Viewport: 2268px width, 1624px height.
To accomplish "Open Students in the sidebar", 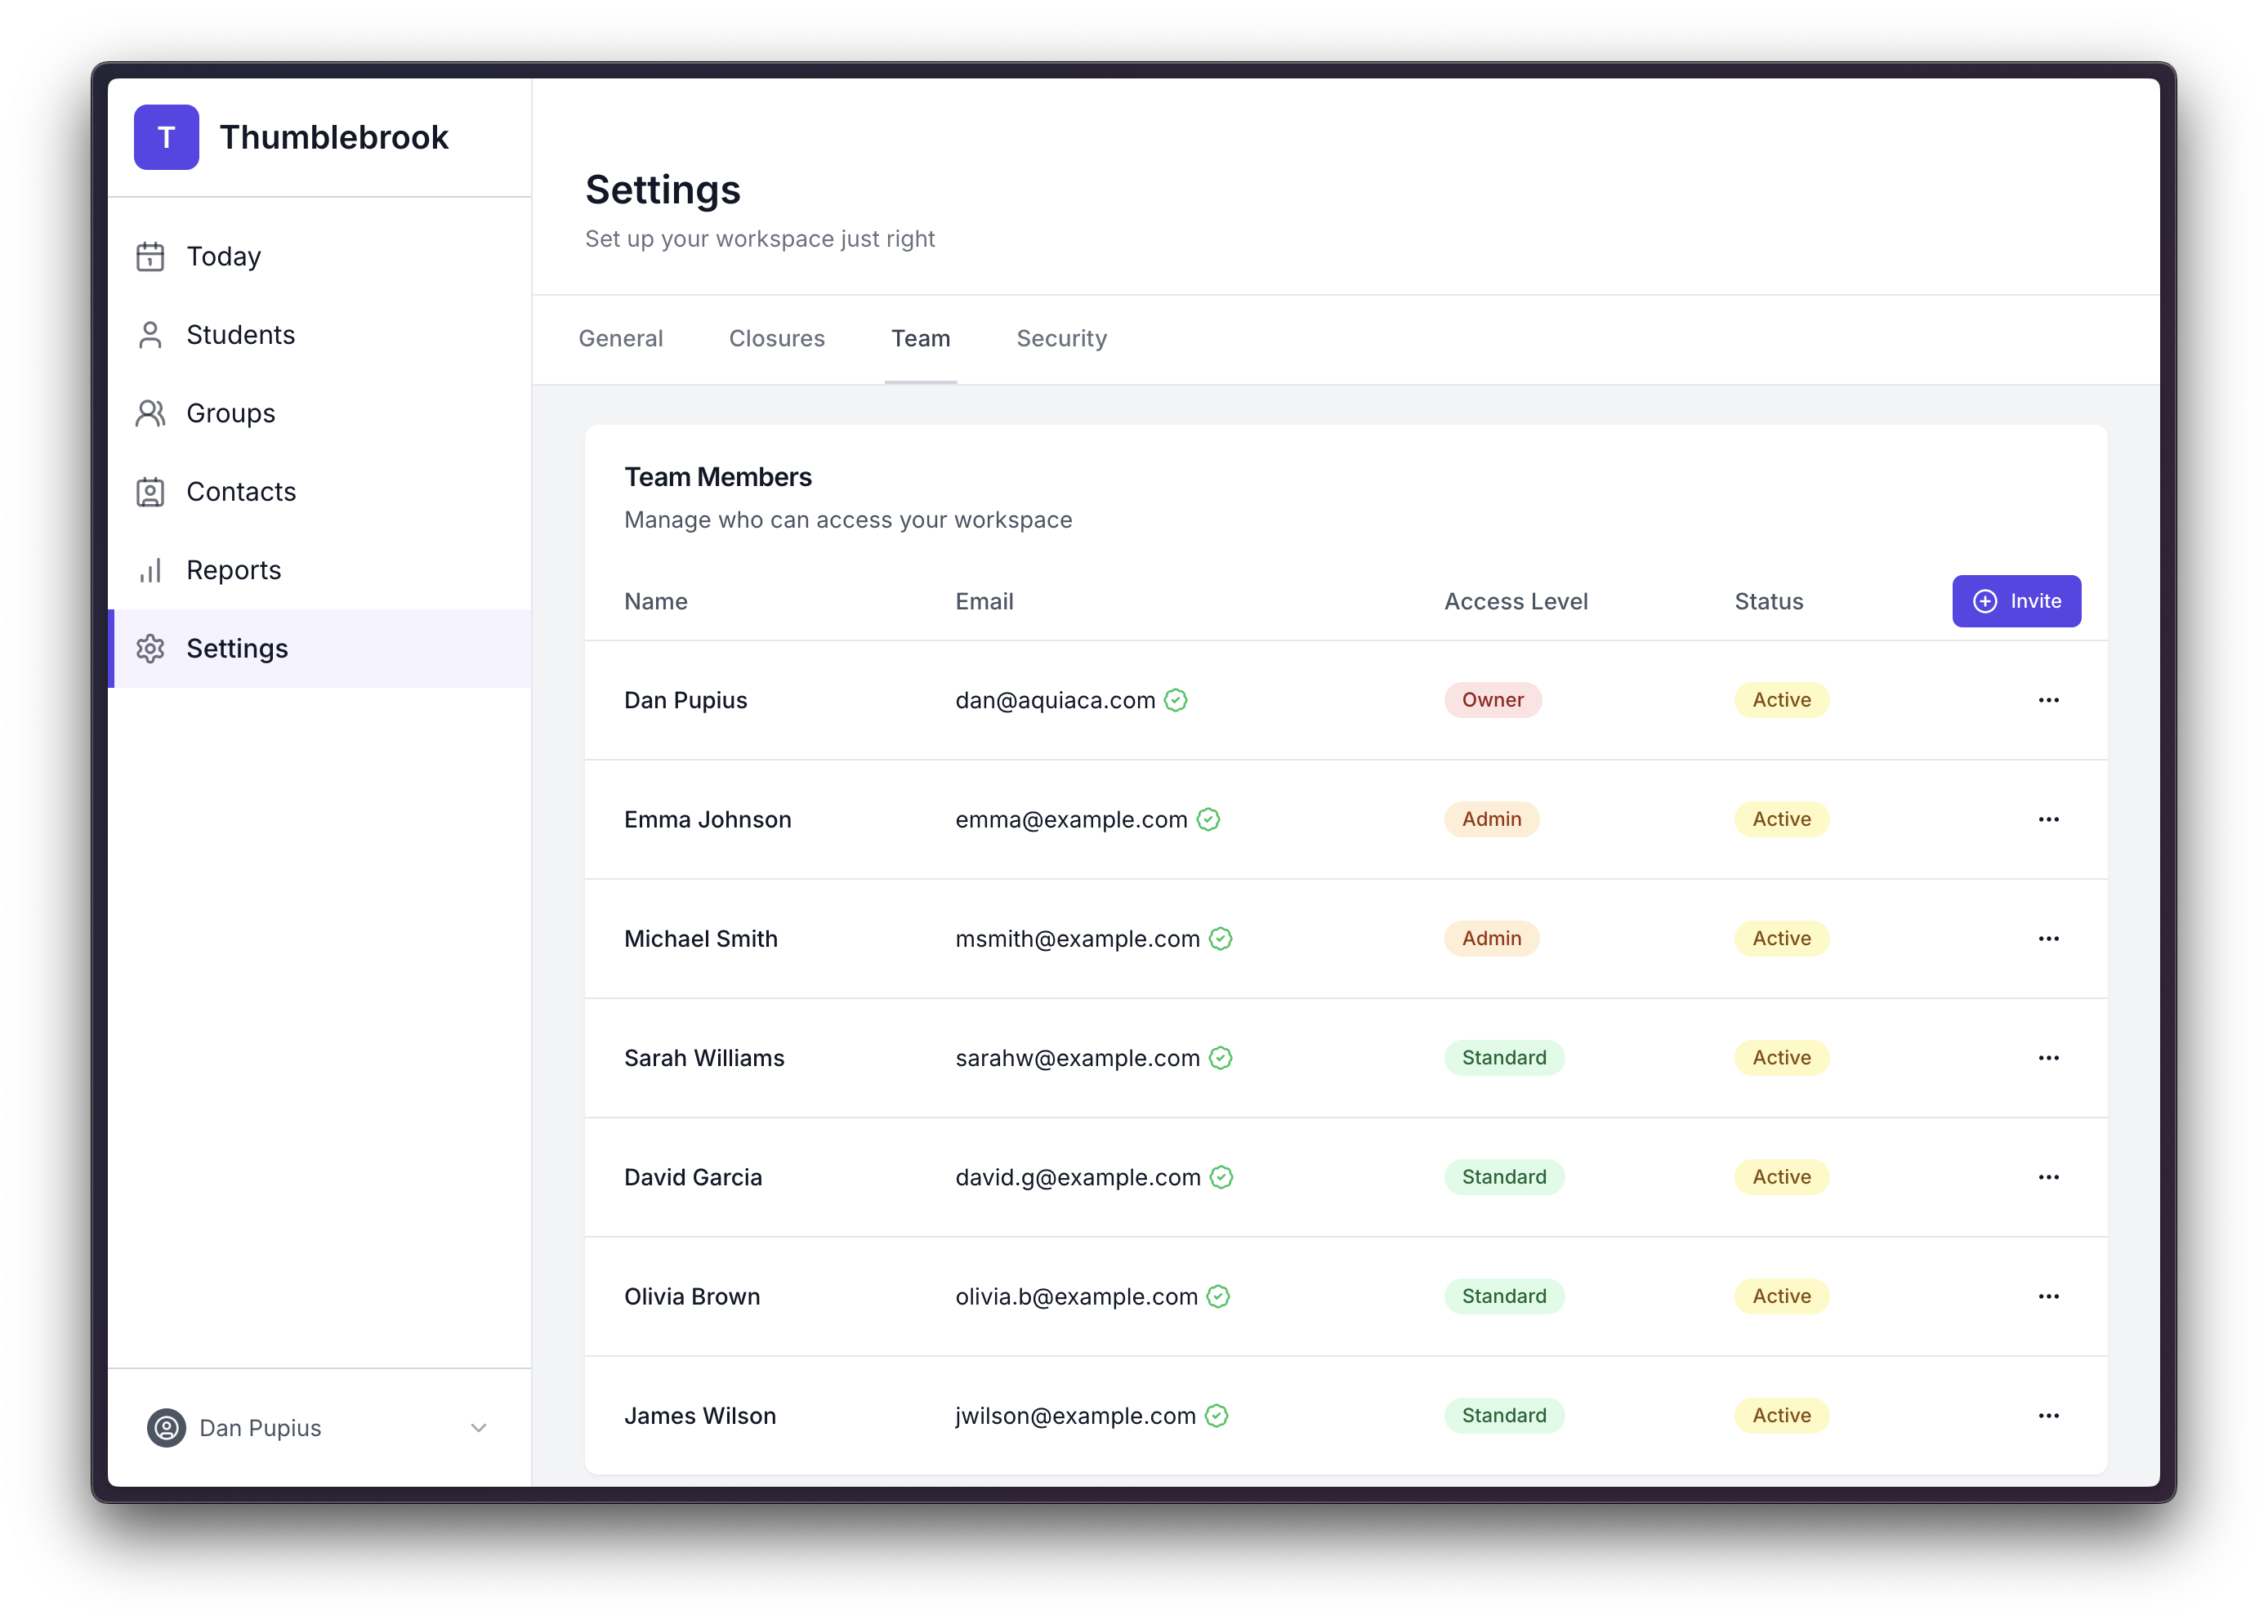I will pos(320,335).
